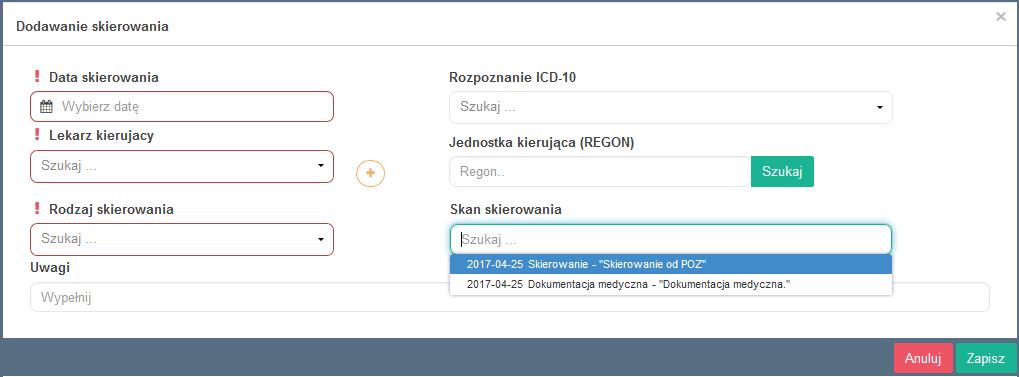The image size is (1019, 377).
Task: Click the Rozpoznanie ICD-10 label
Action: pos(513,77)
